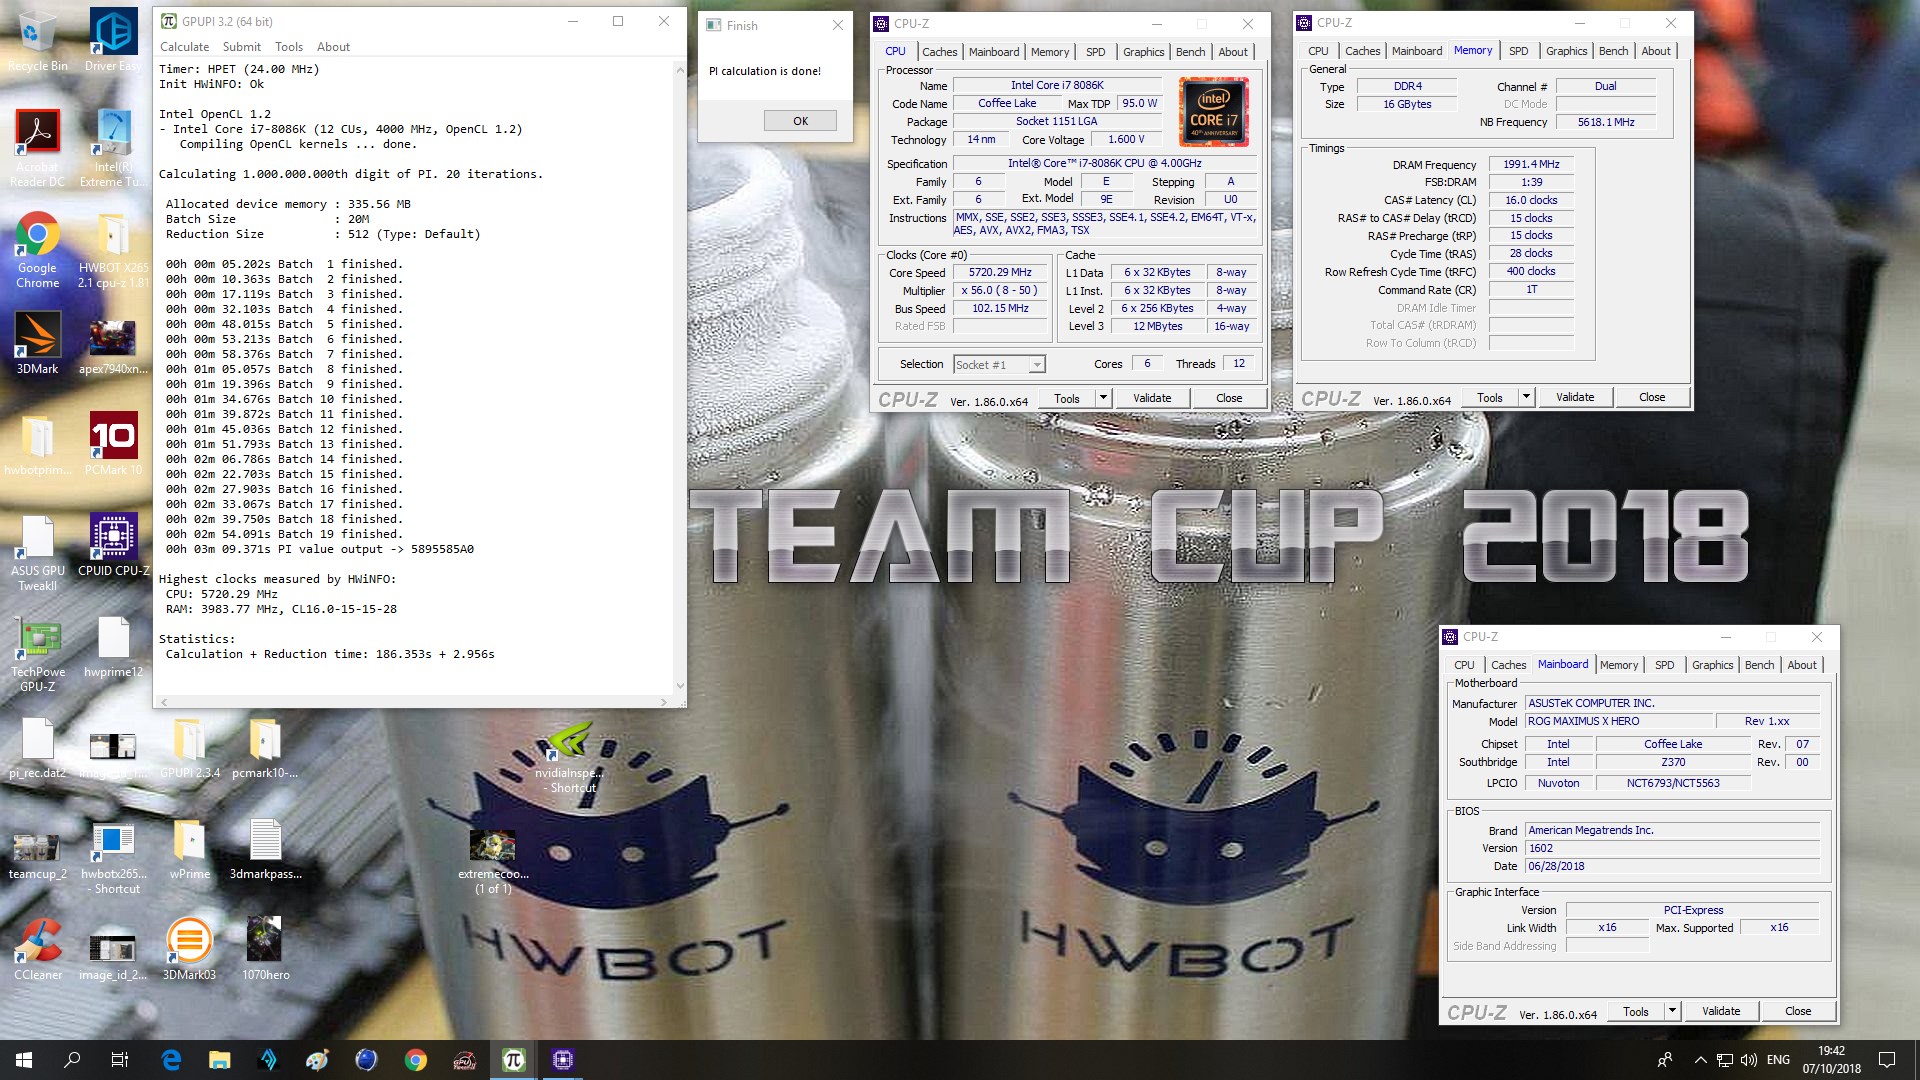This screenshot has width=1920, height=1080.
Task: Launch 3DMark03 desktop icon
Action: pyautogui.click(x=189, y=950)
